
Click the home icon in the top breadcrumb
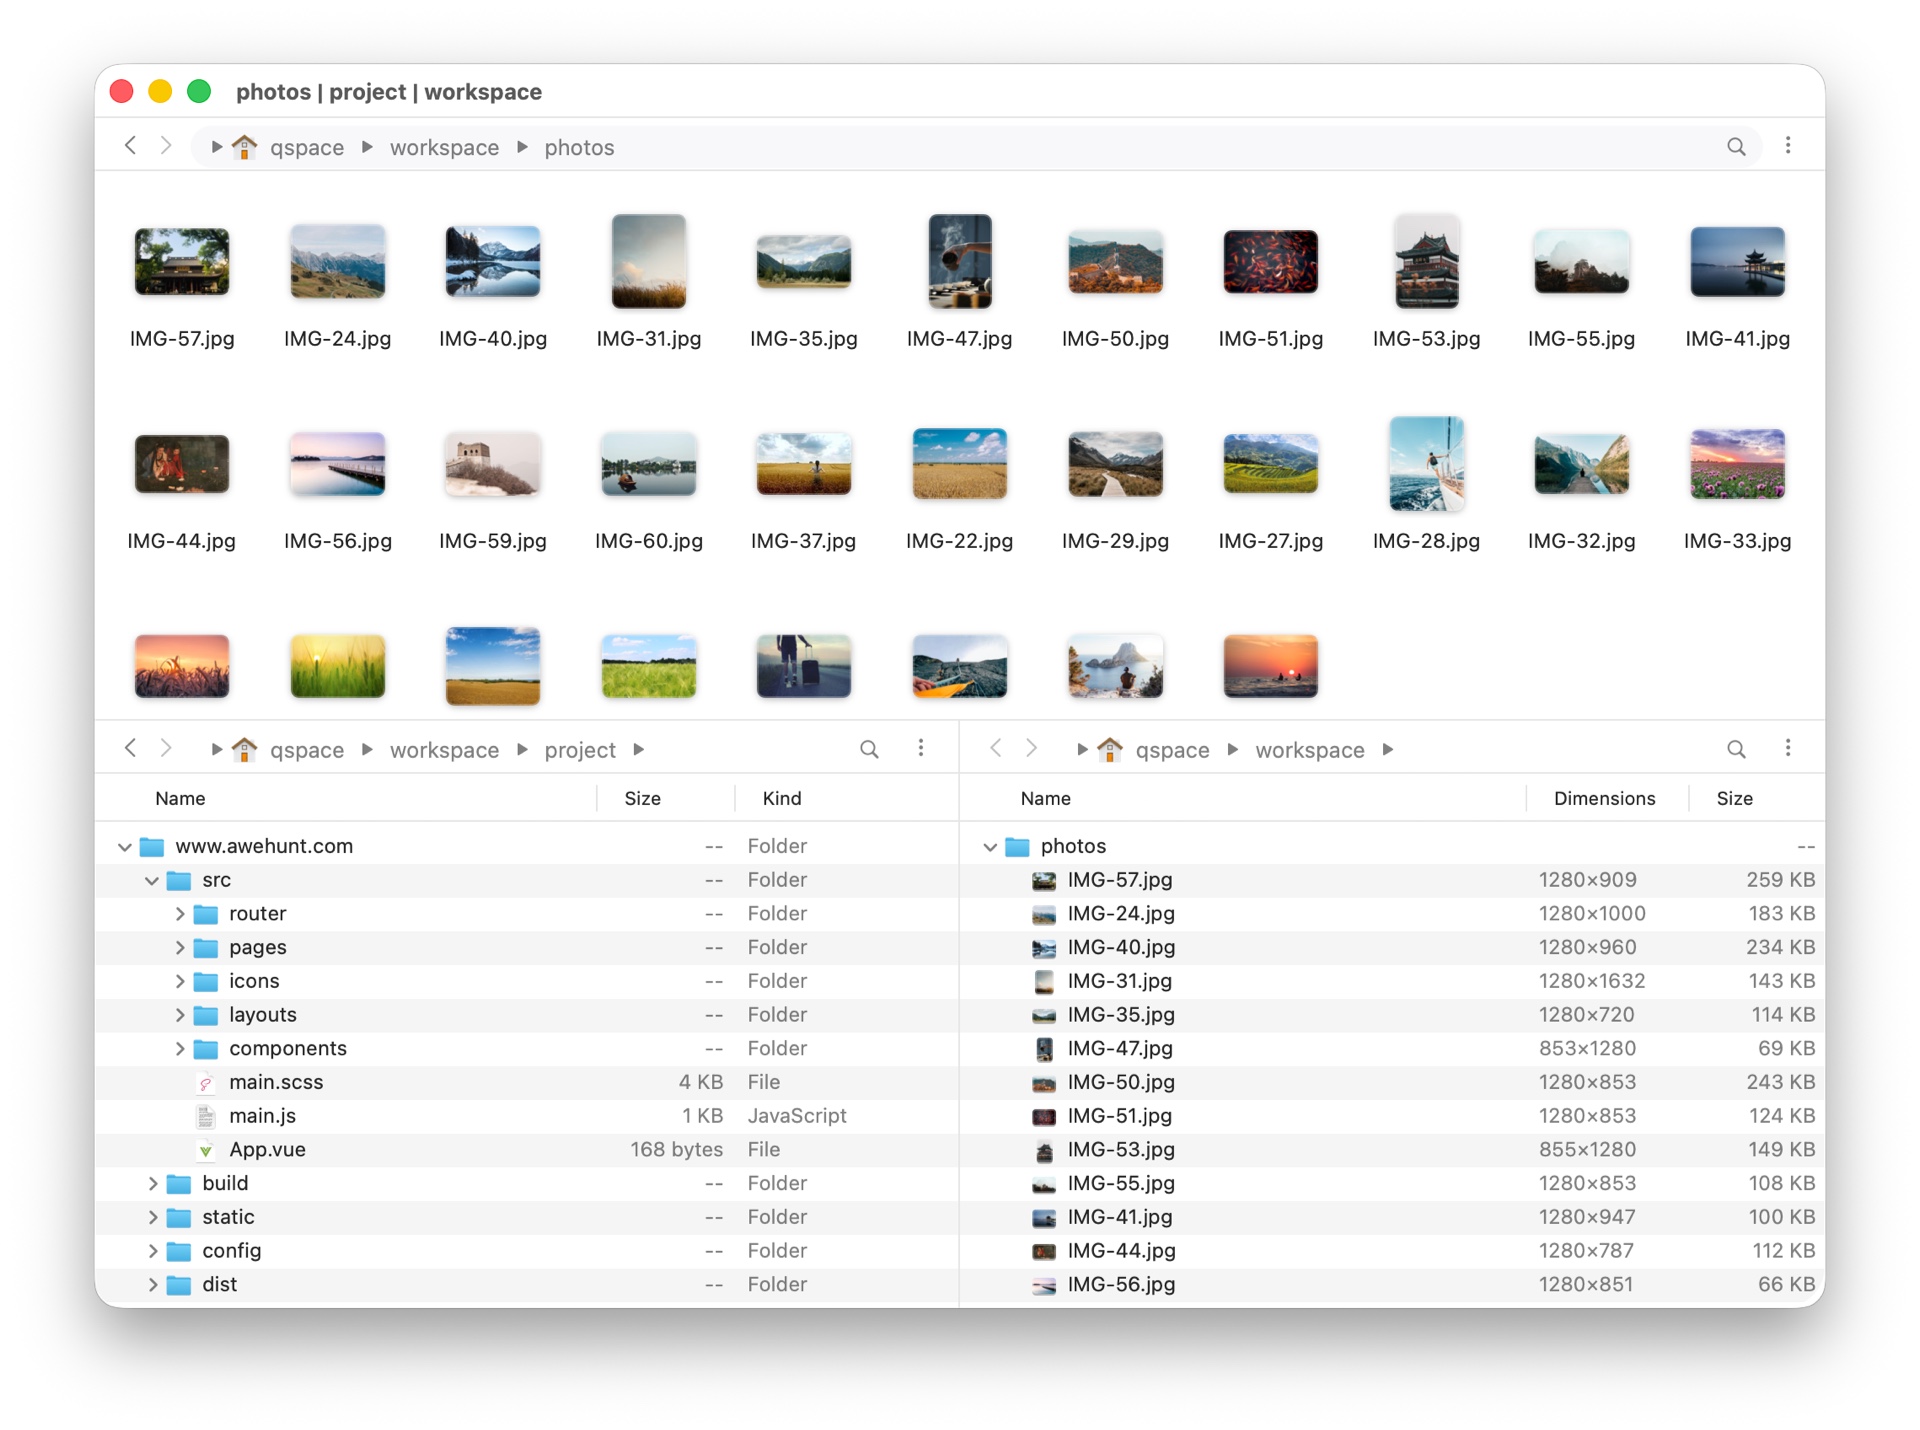coord(245,146)
